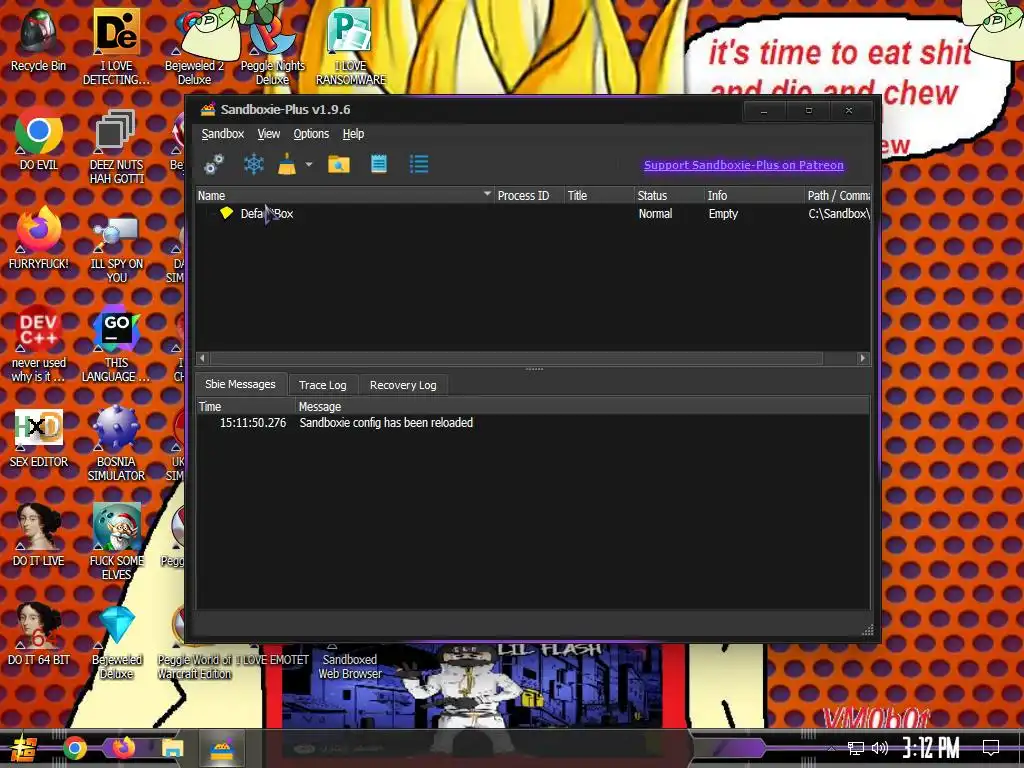1024x768 pixels.
Task: Sort by the Title column header
Action: tap(598, 195)
